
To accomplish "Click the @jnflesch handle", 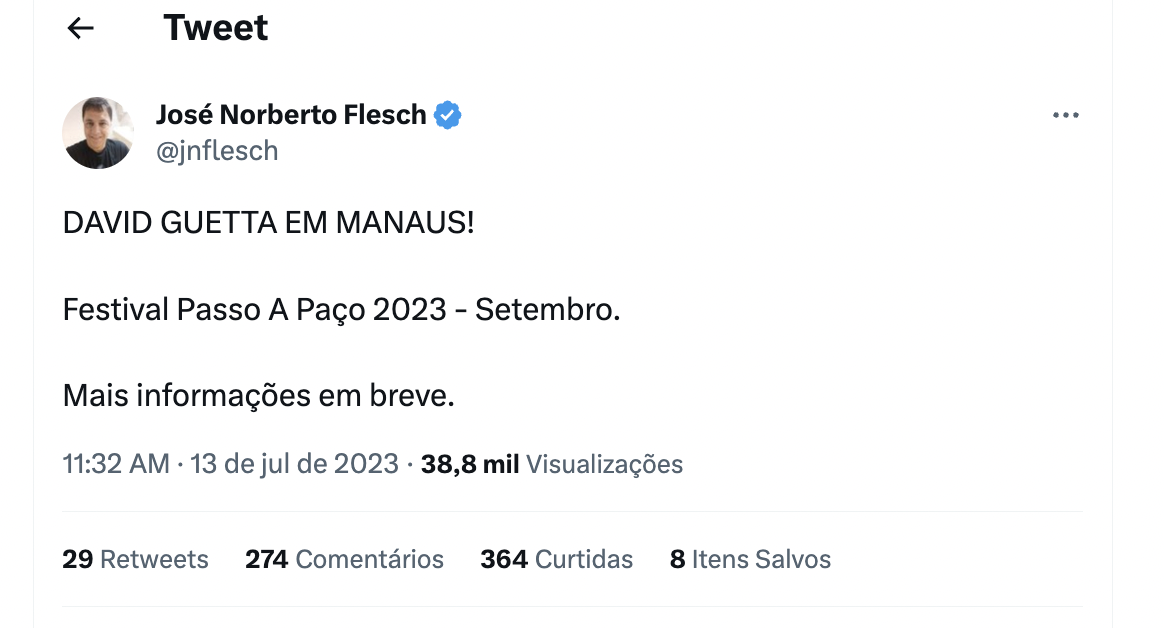I will (x=217, y=151).
